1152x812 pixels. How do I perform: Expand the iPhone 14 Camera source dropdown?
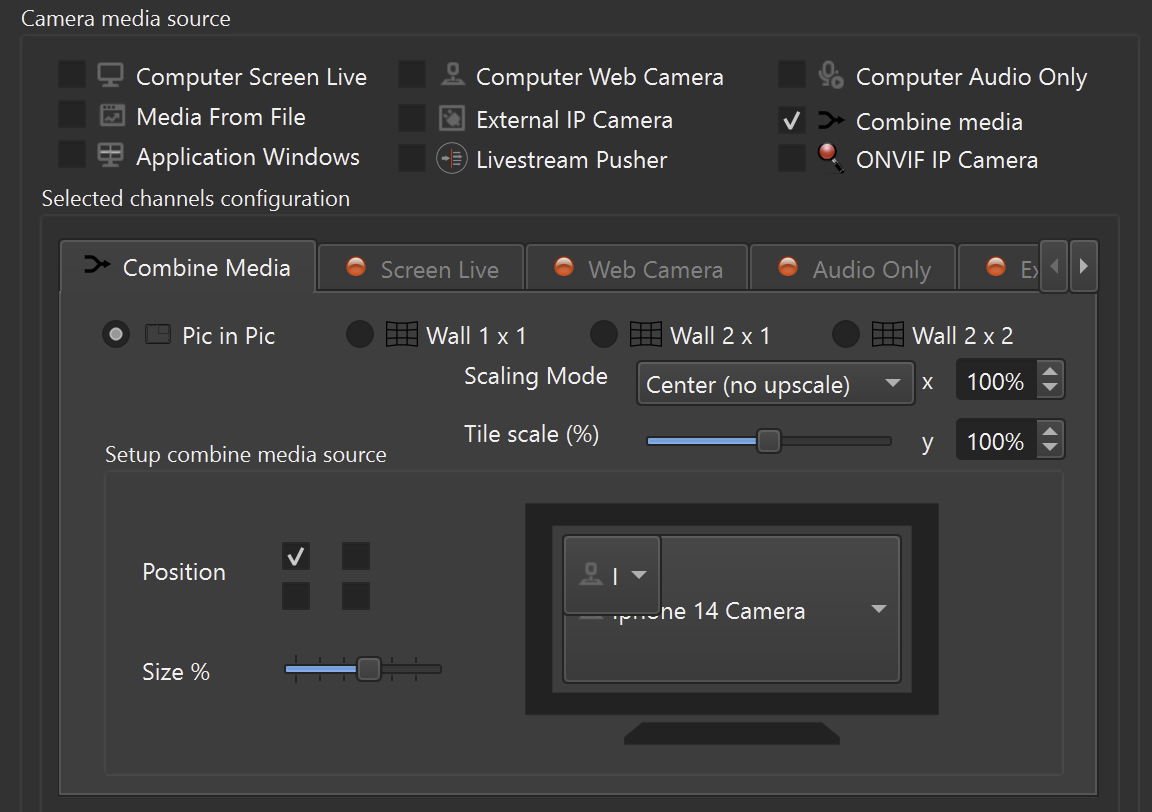pos(878,609)
